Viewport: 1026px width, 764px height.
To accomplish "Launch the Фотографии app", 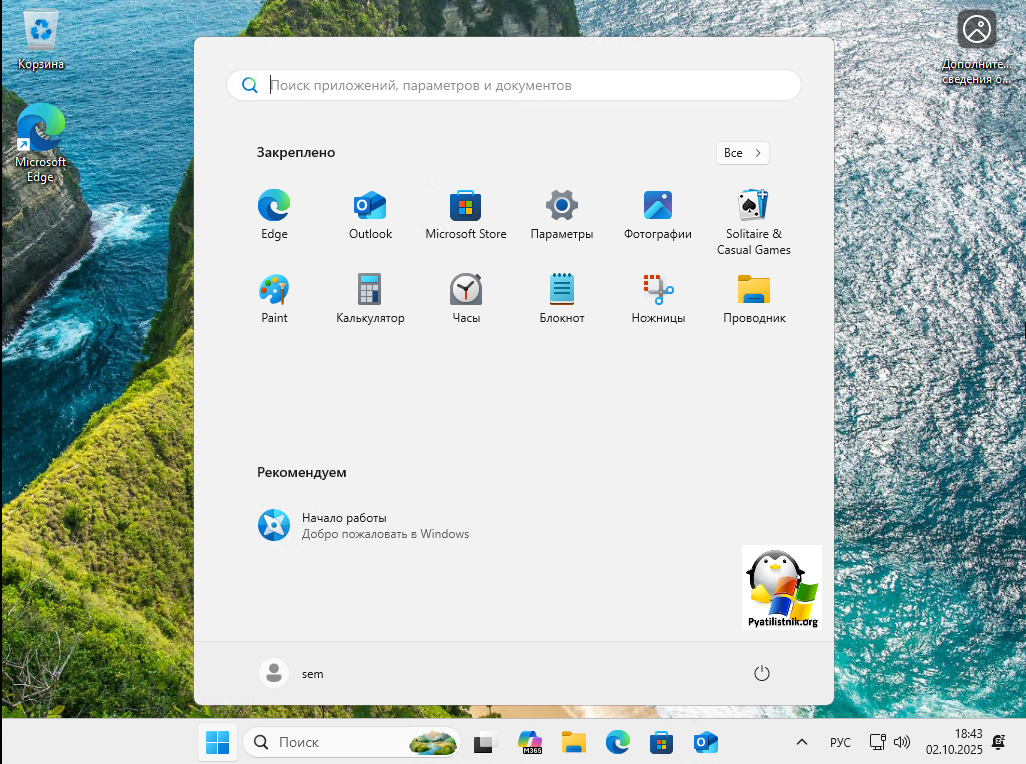I will pyautogui.click(x=658, y=206).
